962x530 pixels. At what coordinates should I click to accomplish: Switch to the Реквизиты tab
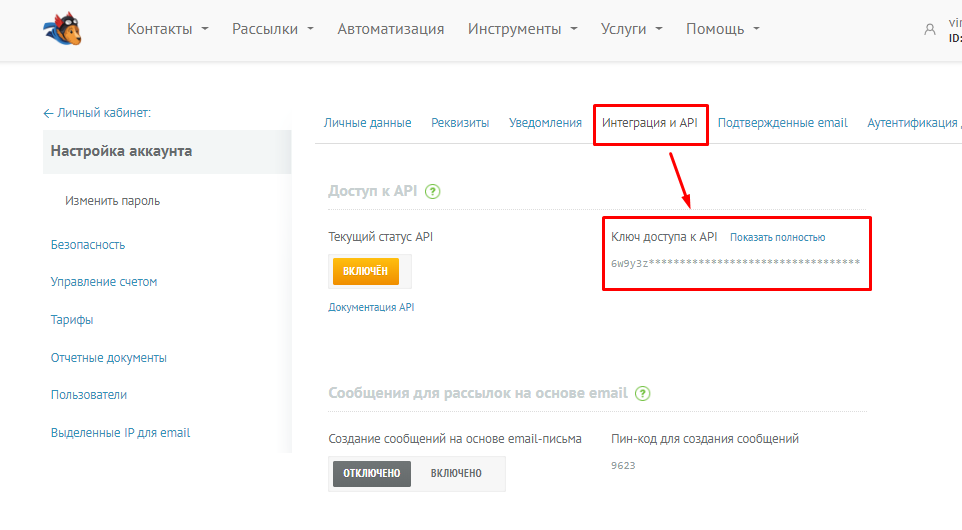click(460, 123)
